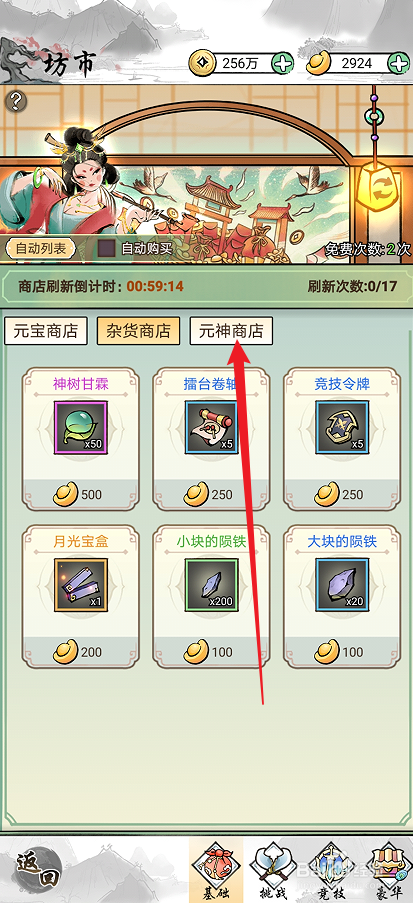Viewport: 413px width, 903px height.
Task: Select the 小块的陨铁 item icon
Action: point(211,585)
